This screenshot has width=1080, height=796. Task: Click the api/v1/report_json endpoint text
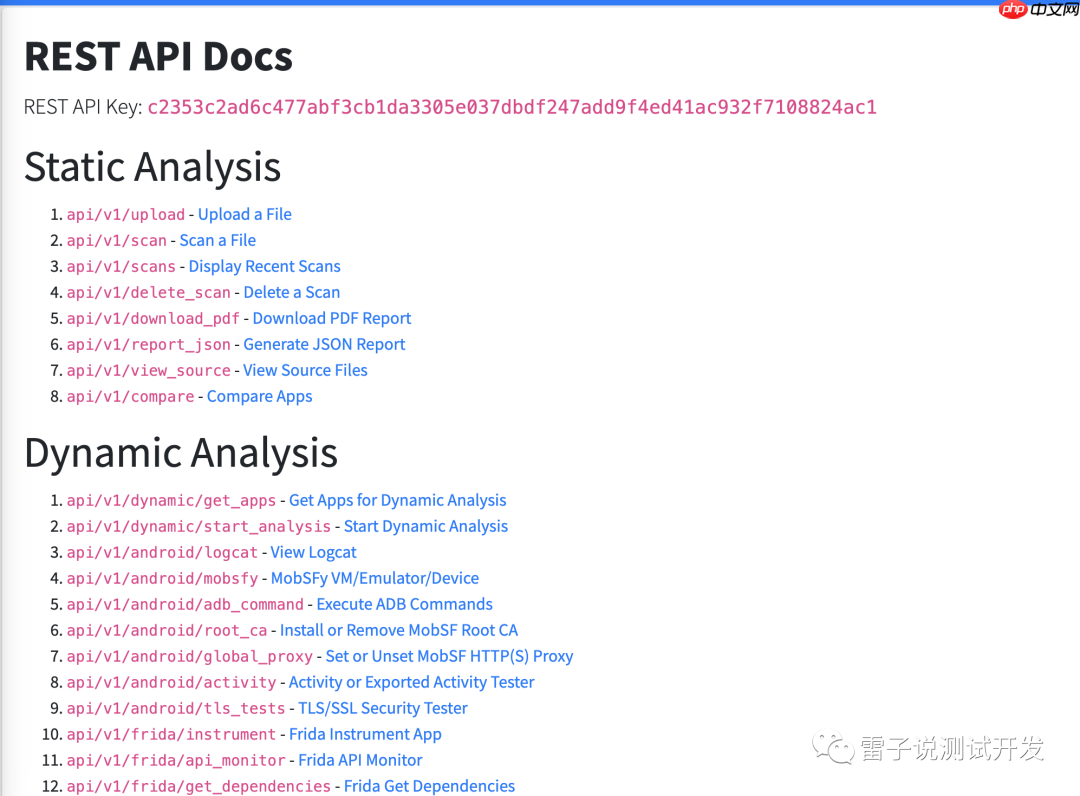point(149,345)
